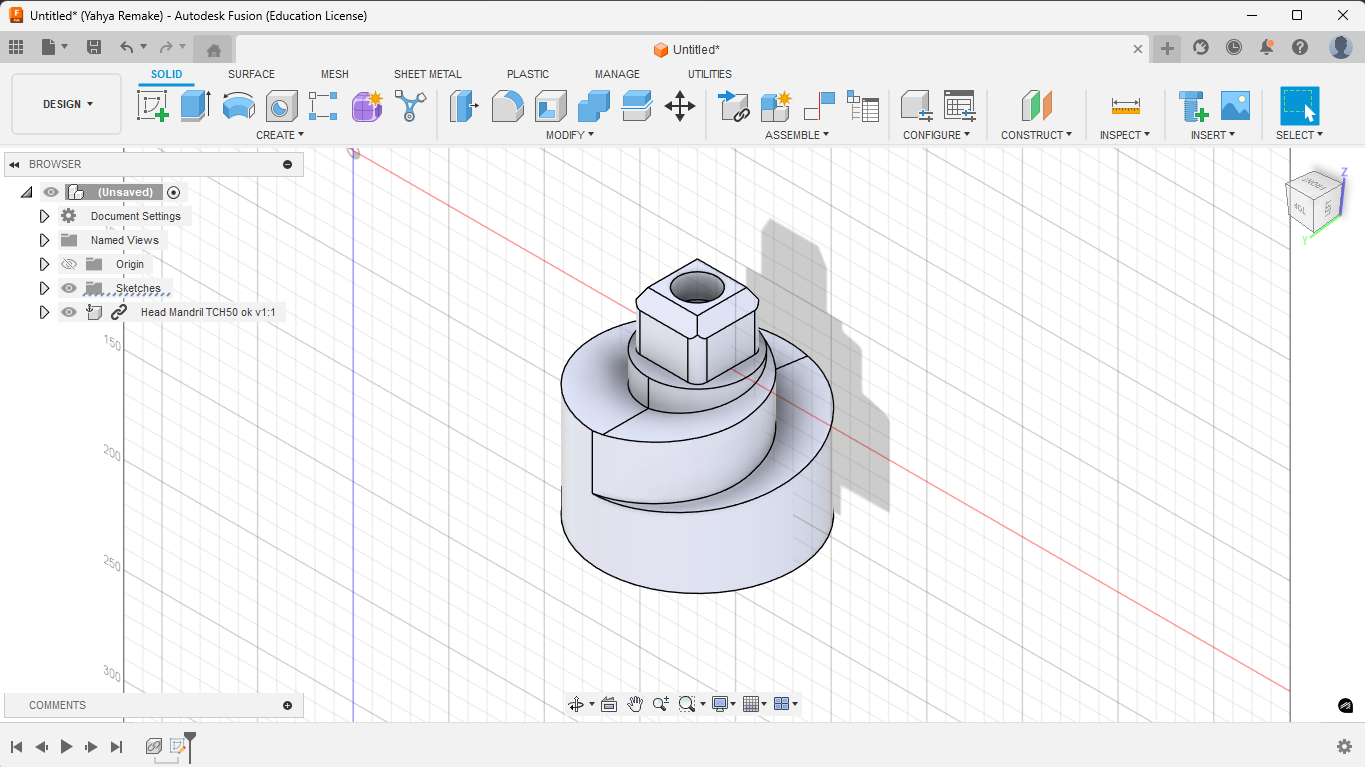
Task: Choose the Fillet tool in Modify
Action: tap(507, 105)
